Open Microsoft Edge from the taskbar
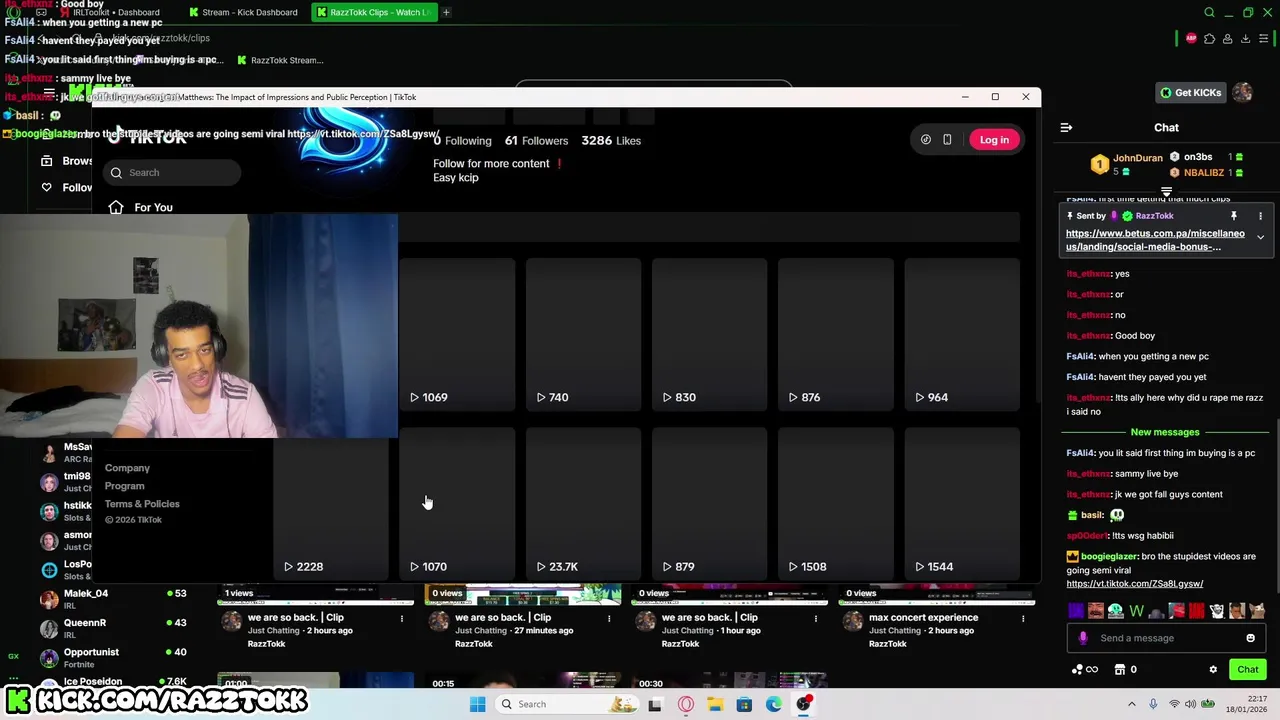Screen dimensions: 1280x720 774,704
